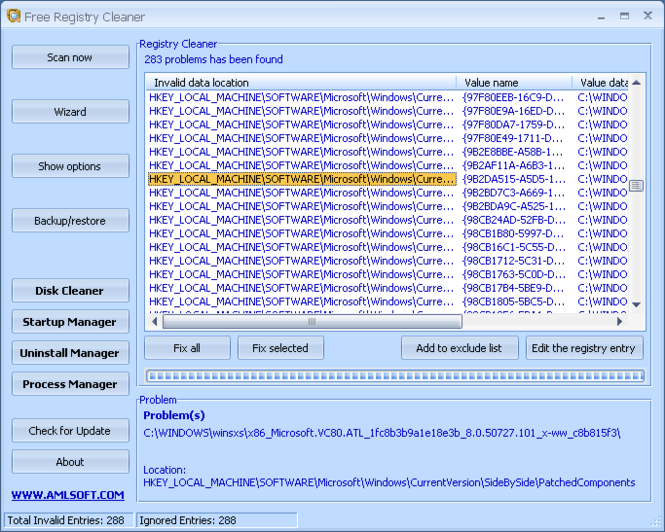Click the problem path C:\WINDOWS\winsxs text
Viewport: 665px width, 532px height.
[382, 433]
